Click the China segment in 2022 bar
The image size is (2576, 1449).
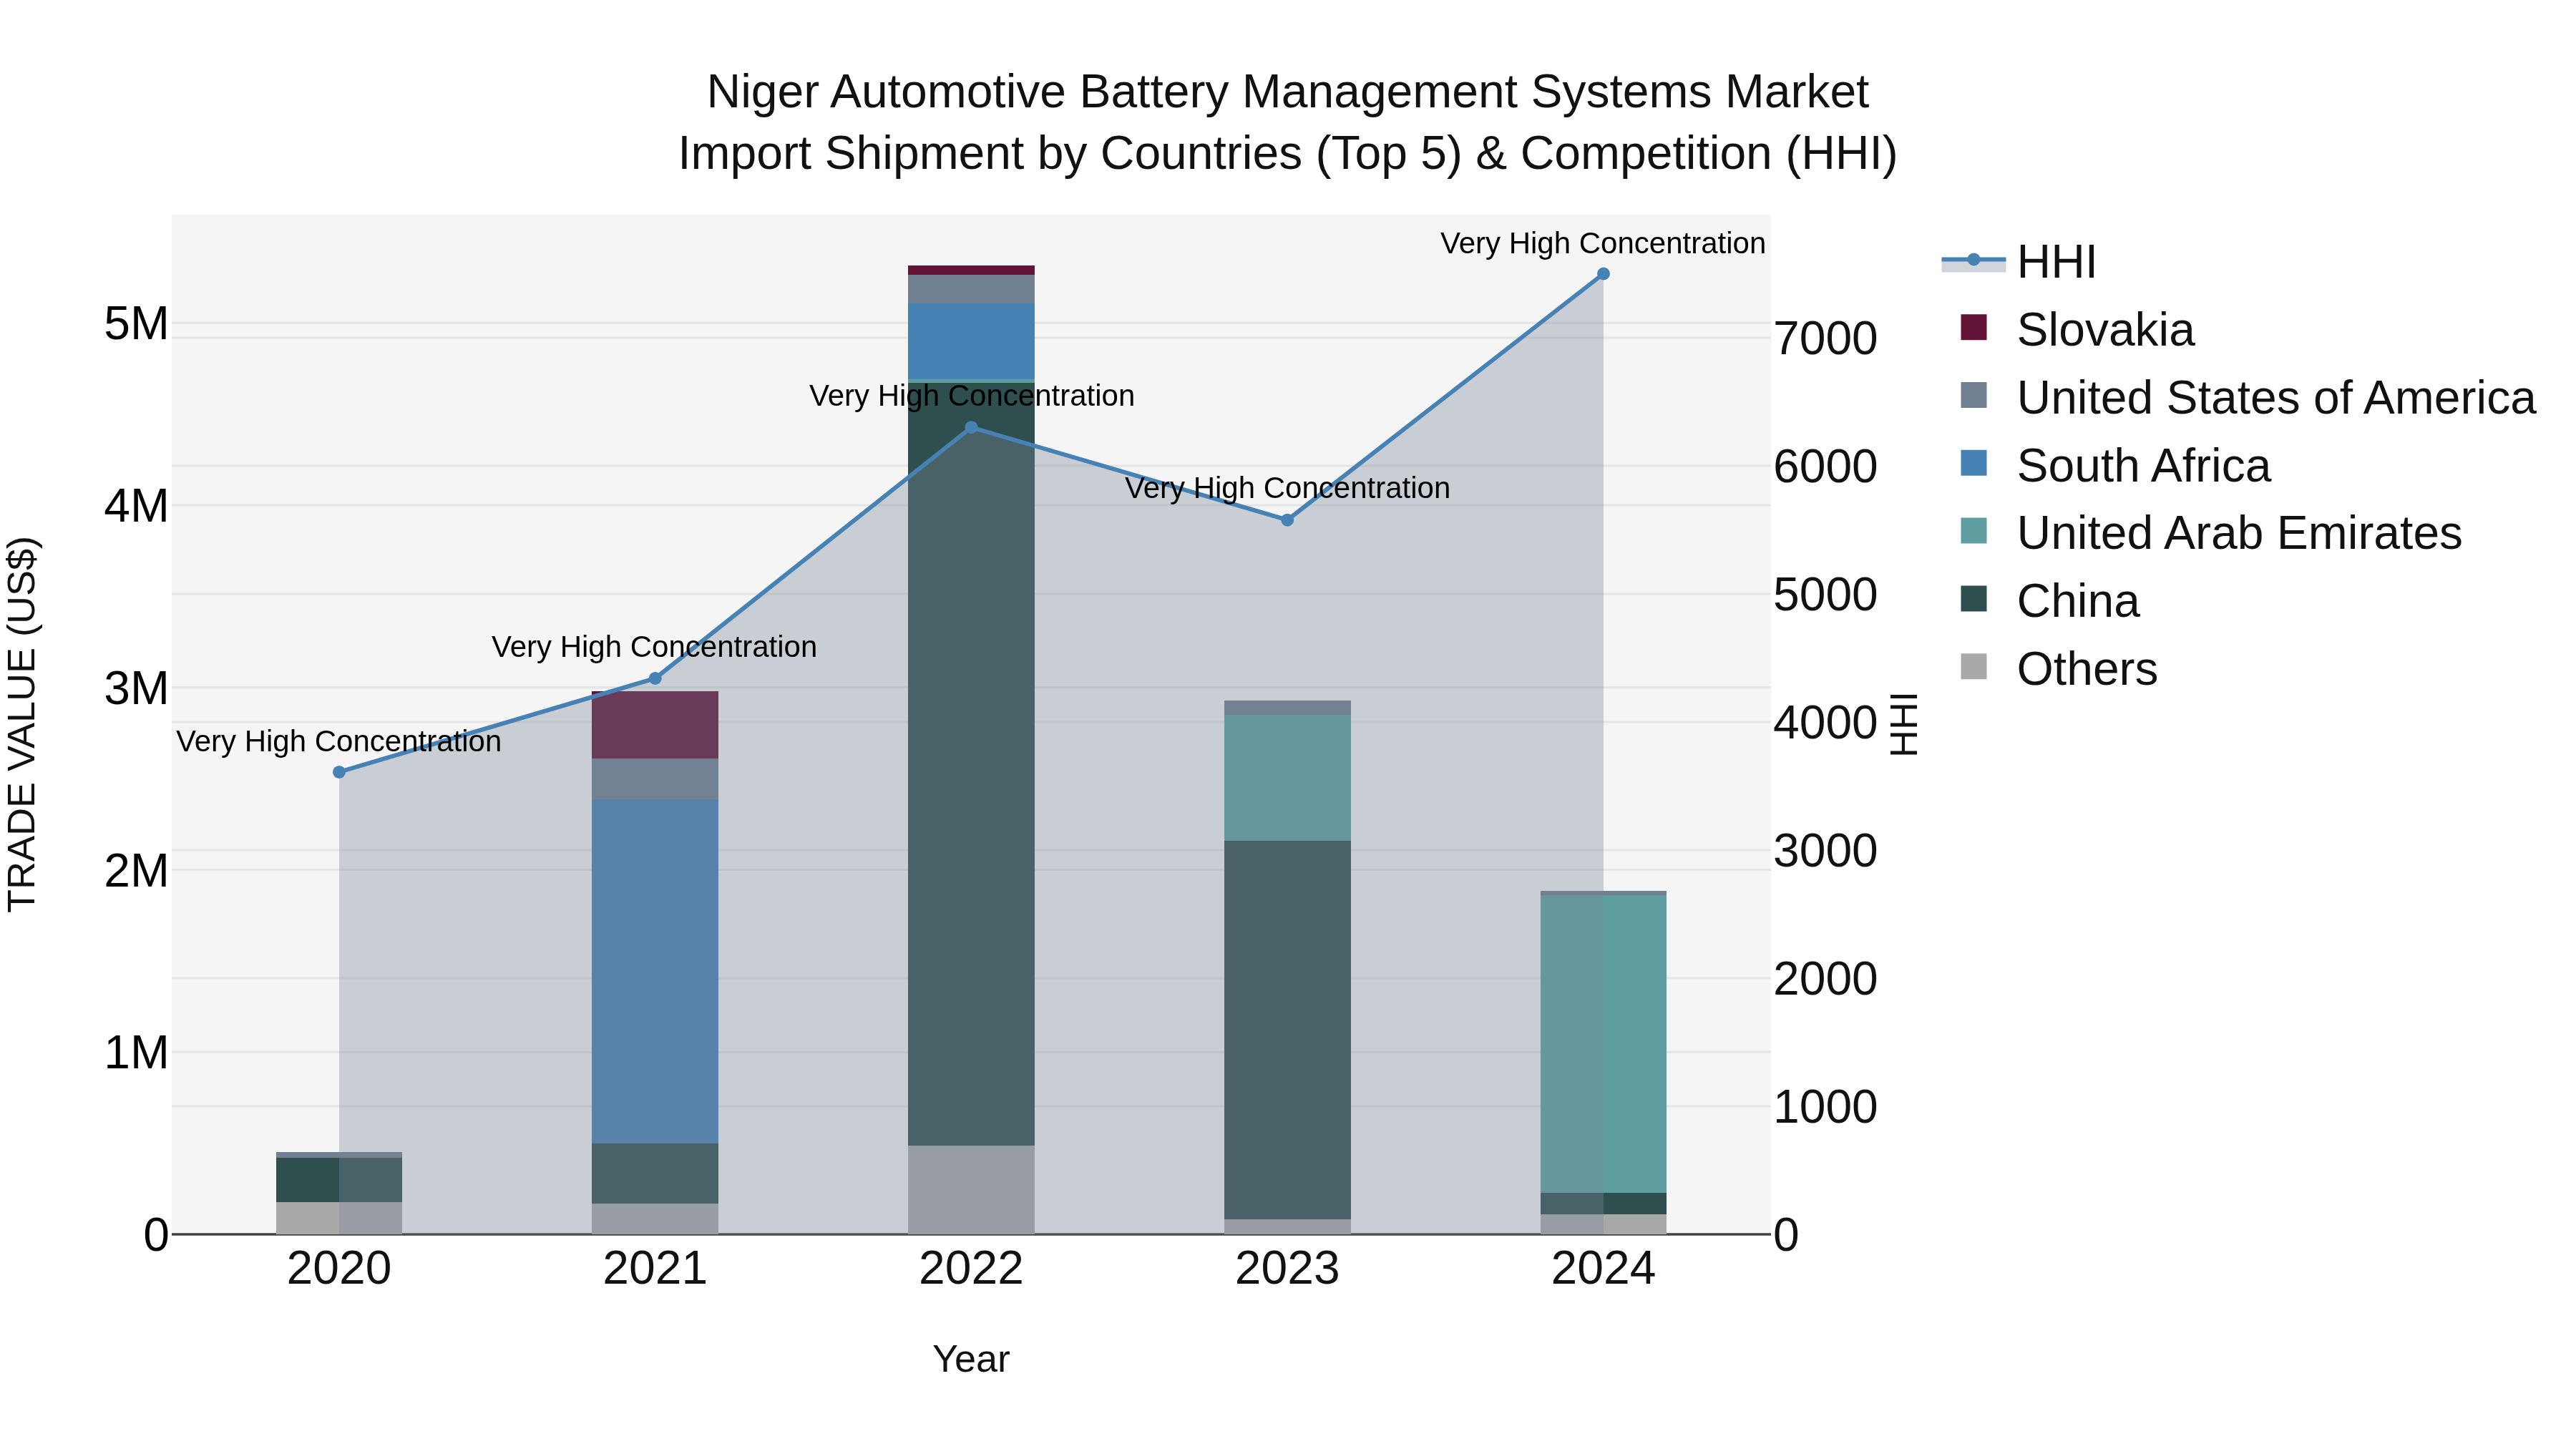pyautogui.click(x=971, y=764)
